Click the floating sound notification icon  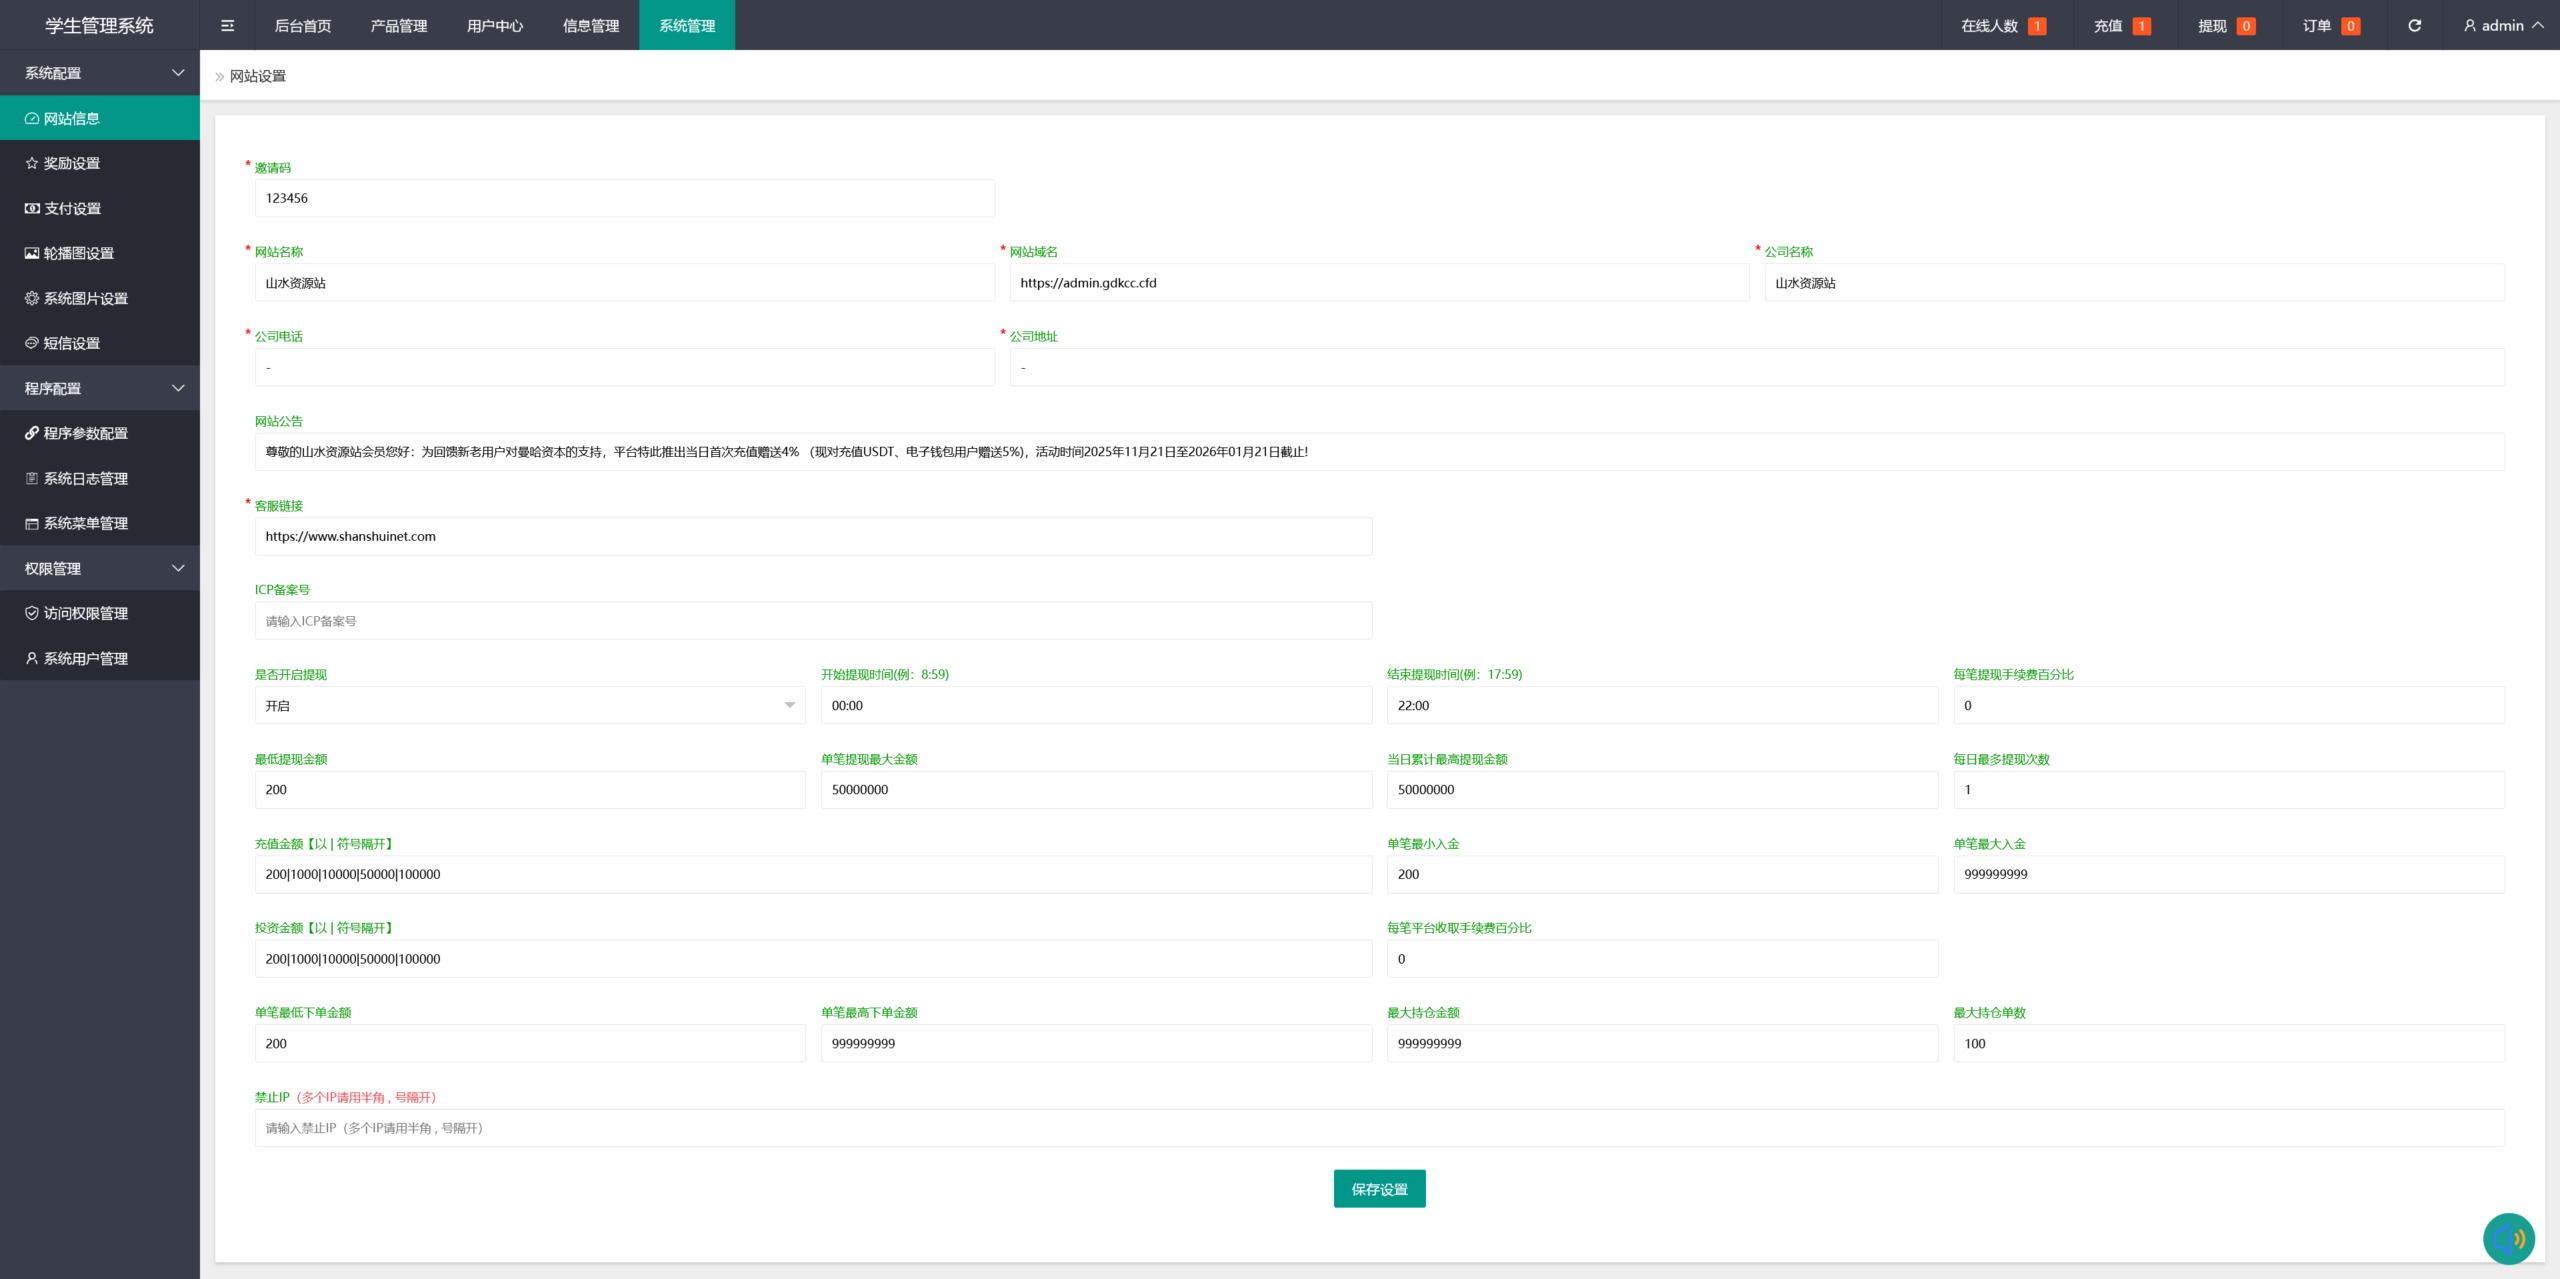click(x=2508, y=1239)
